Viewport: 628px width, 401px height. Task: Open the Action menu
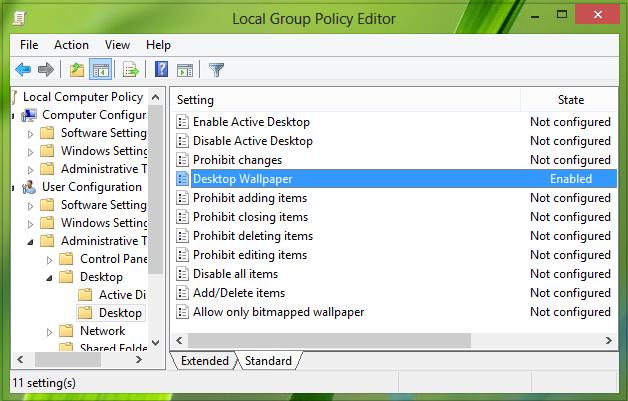pyautogui.click(x=71, y=45)
